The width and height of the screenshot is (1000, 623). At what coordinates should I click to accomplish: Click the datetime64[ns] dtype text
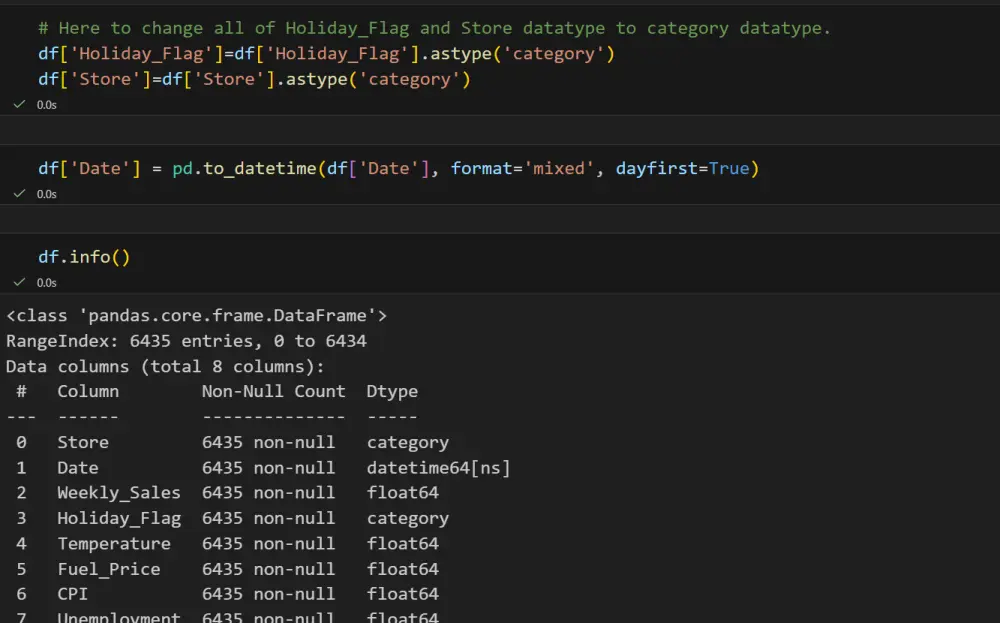tap(440, 467)
